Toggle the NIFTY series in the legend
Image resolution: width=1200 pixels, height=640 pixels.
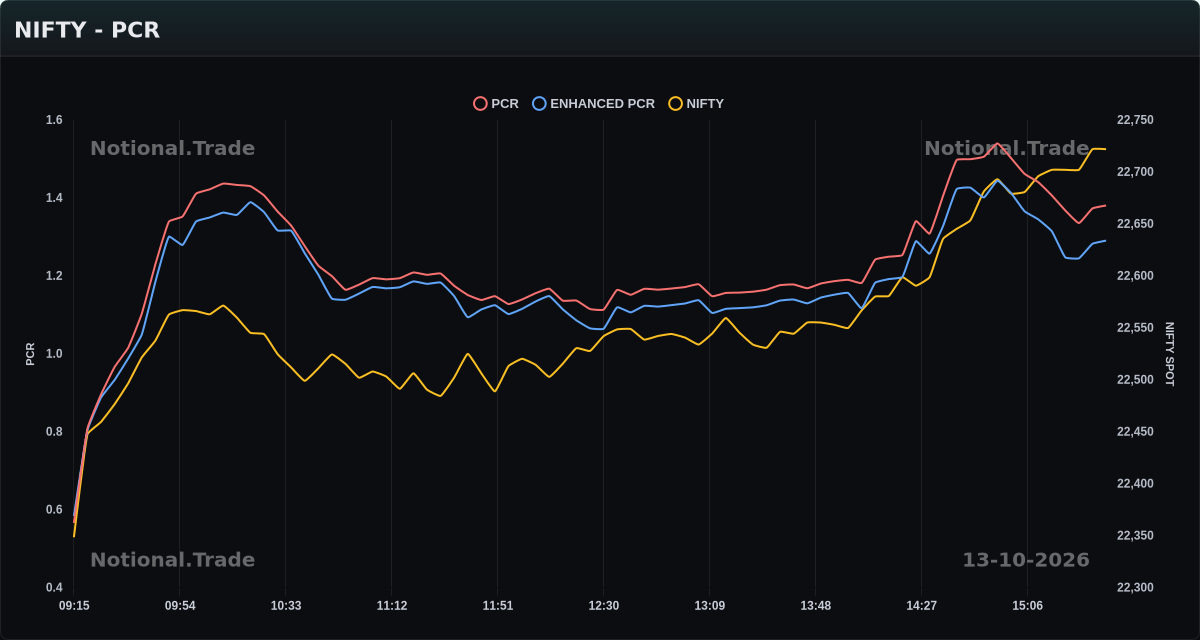[x=696, y=103]
